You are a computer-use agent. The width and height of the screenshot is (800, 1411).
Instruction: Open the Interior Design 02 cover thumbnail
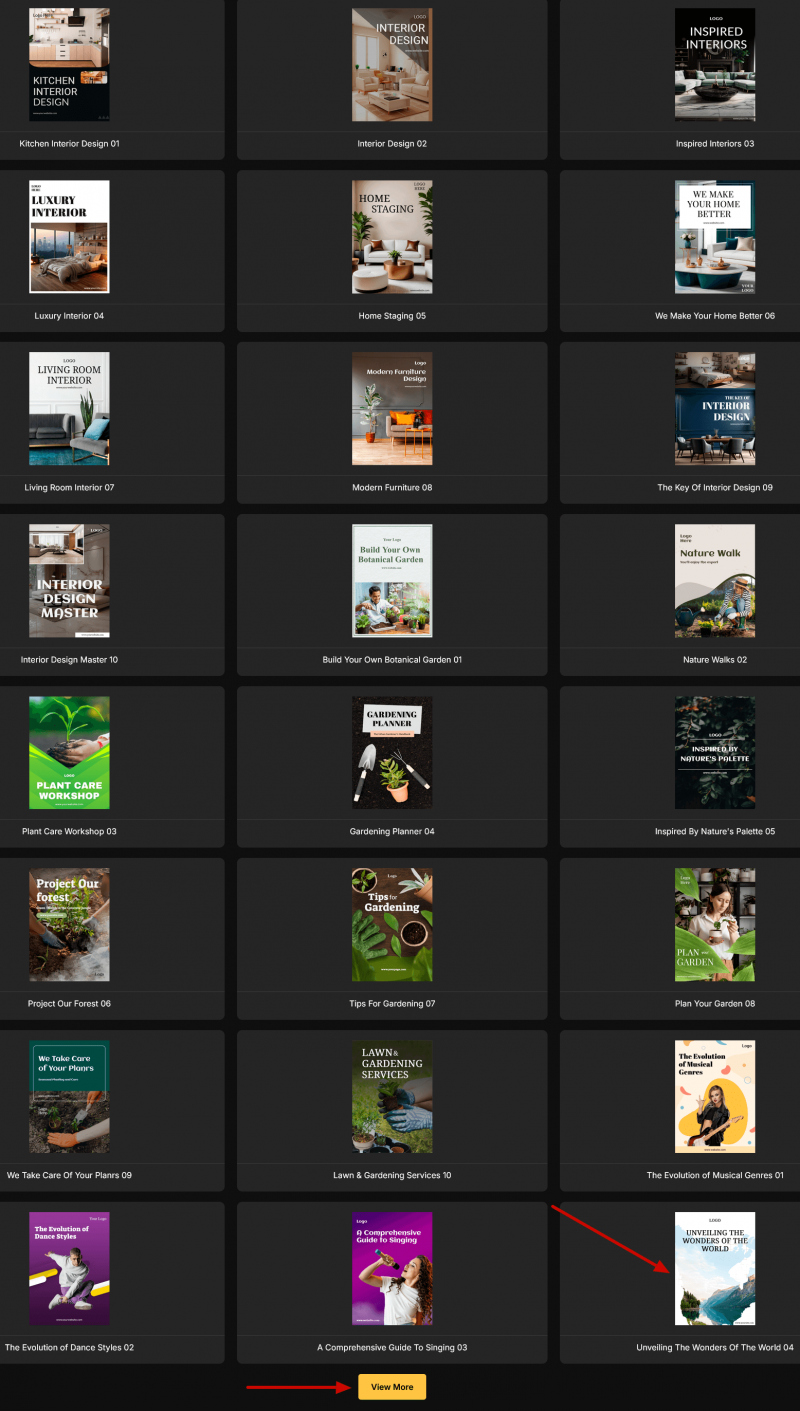tap(392, 65)
